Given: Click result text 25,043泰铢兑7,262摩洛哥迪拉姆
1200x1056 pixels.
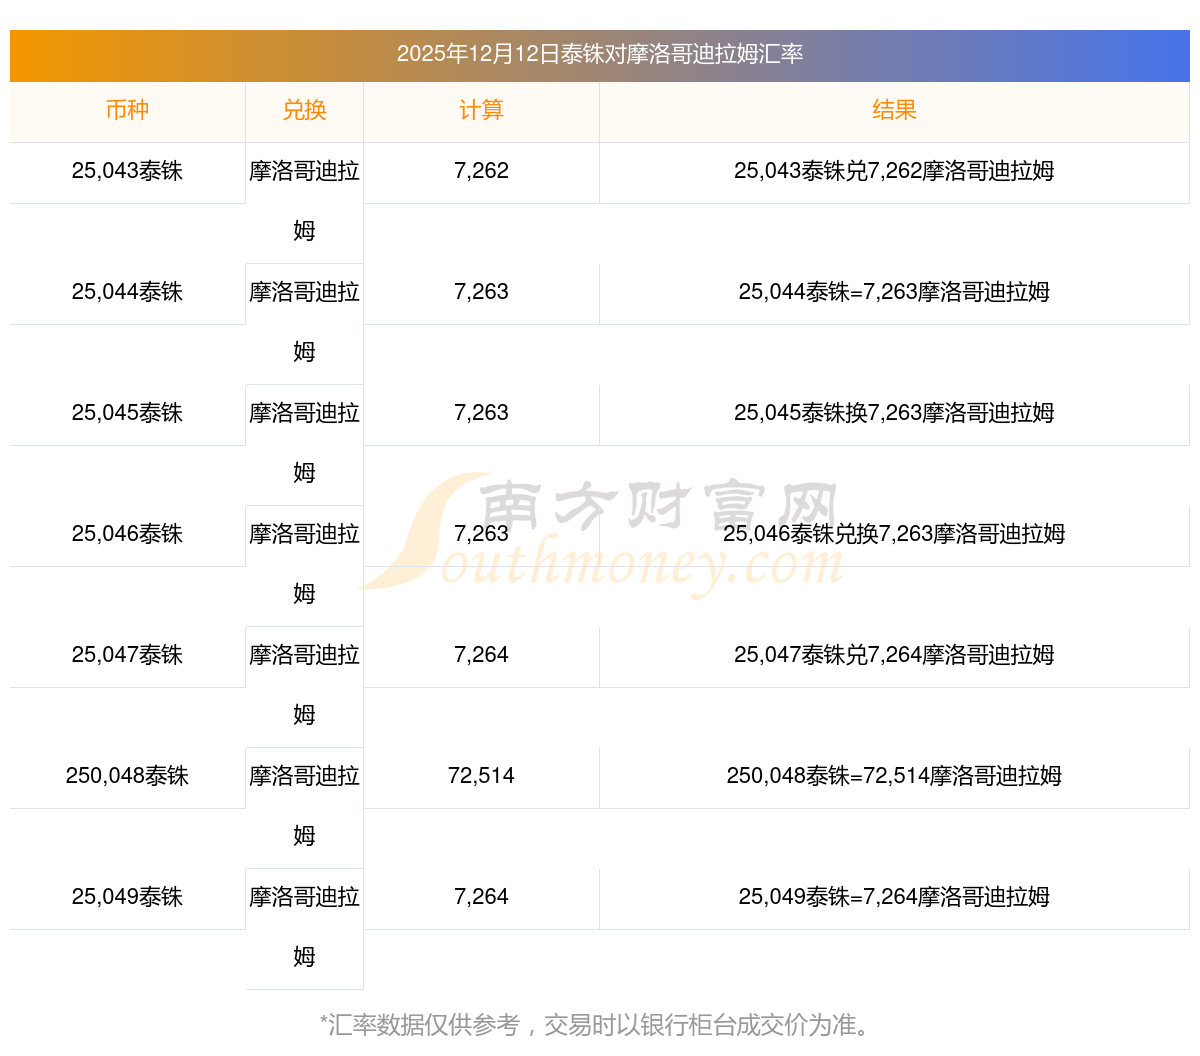Looking at the screenshot, I should [894, 171].
